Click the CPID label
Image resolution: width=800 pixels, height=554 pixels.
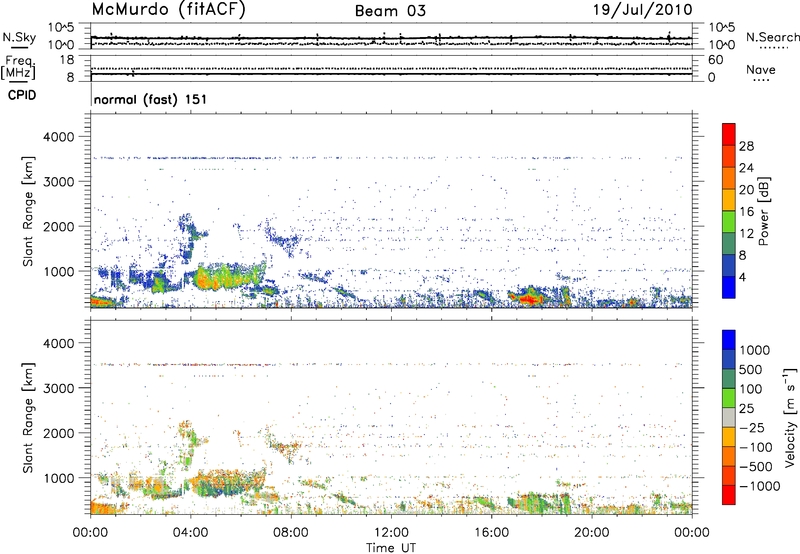tap(22, 95)
